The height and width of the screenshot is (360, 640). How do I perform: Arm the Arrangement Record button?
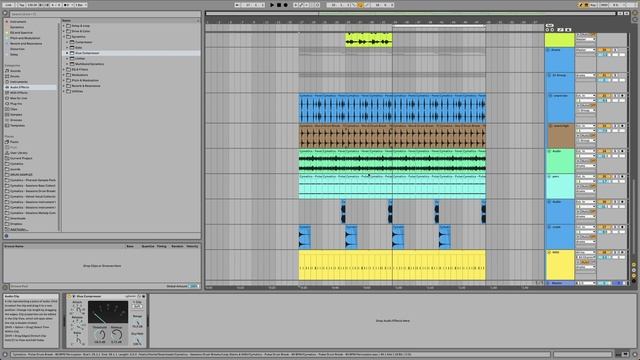285,5
